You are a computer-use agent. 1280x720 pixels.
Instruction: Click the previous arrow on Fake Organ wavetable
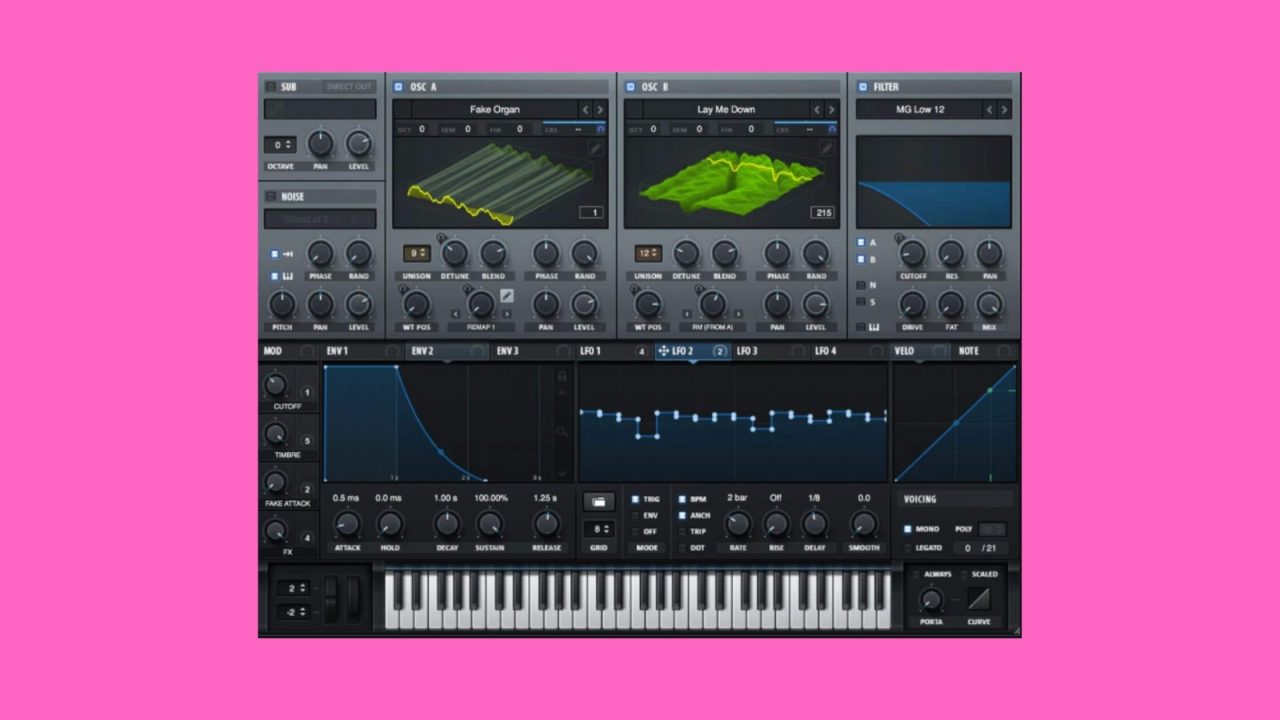click(585, 109)
